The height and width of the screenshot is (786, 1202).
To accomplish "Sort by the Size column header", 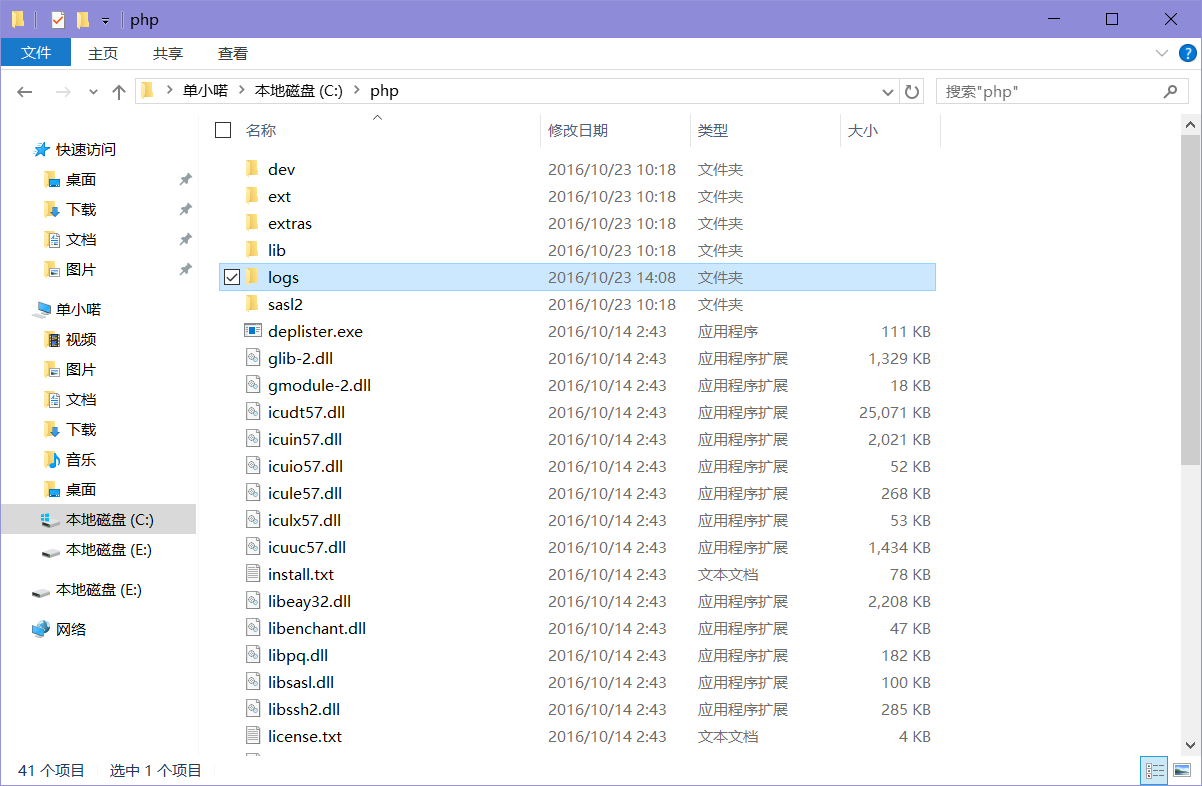I will point(863,130).
